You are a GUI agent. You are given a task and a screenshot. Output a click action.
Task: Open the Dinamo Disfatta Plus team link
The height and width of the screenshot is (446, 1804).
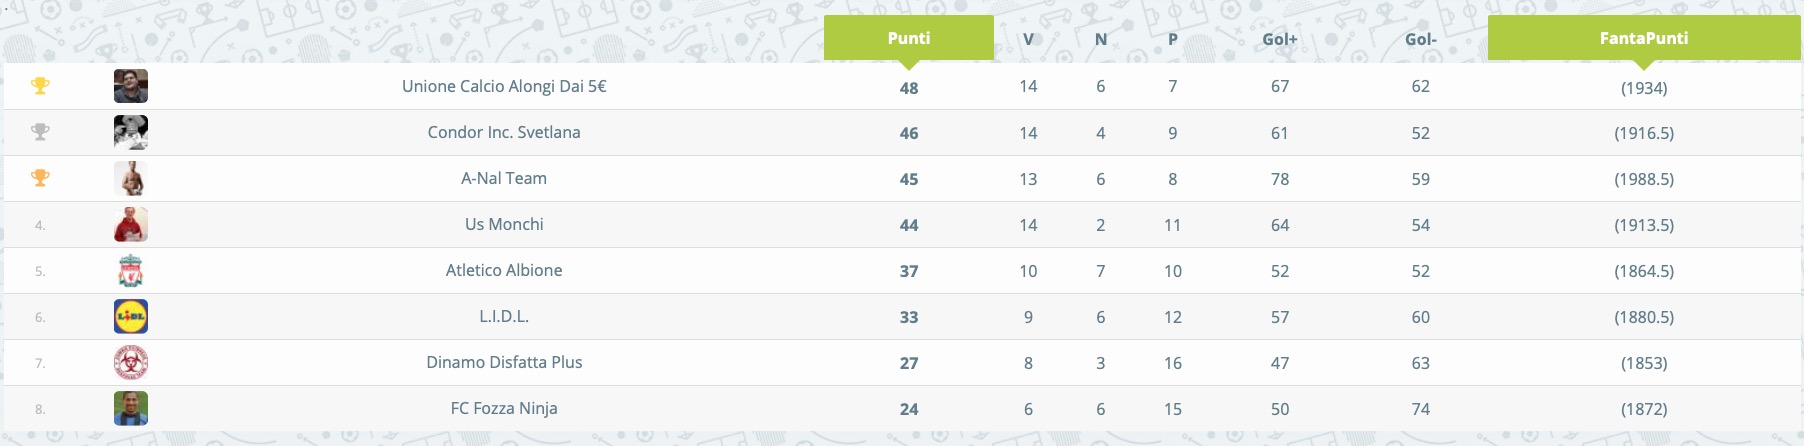point(504,362)
